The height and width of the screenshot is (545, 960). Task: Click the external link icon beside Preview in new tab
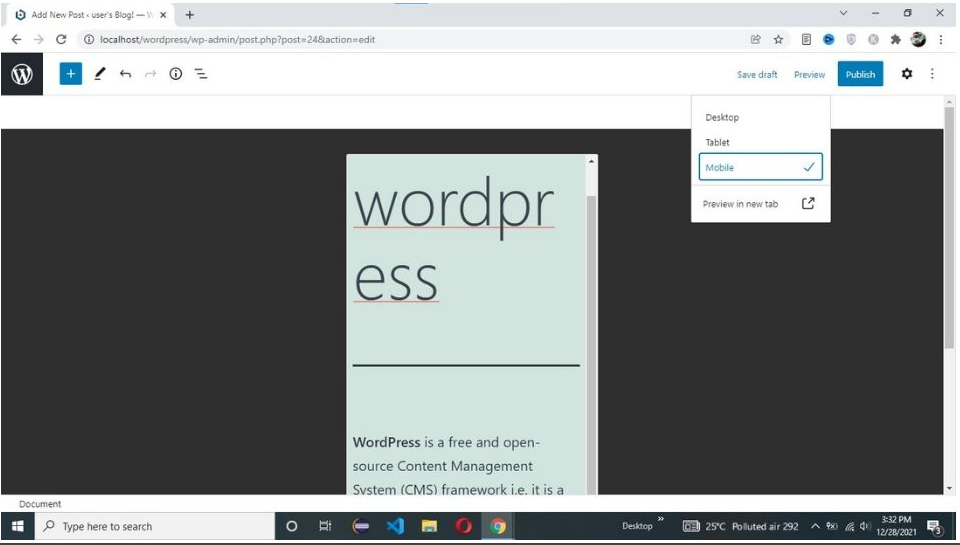808,203
